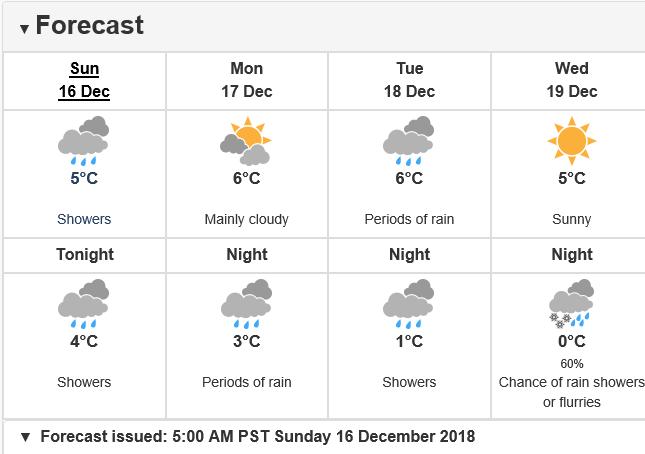
Task: Expand the Forecast issued details triangle
Action: click(26, 437)
